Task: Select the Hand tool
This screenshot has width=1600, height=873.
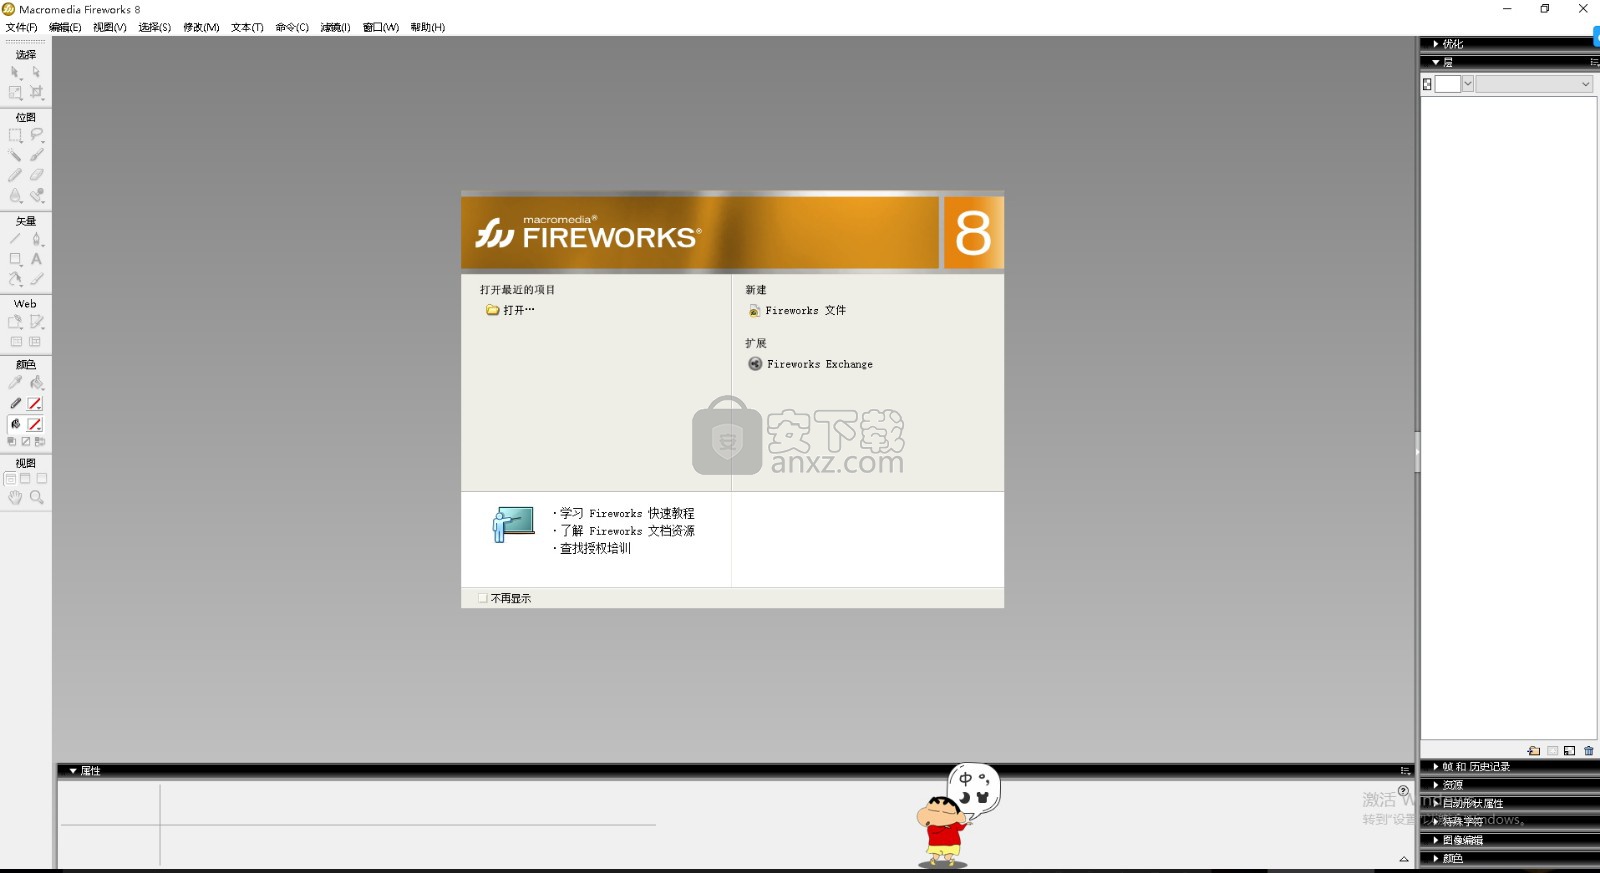Action: [15, 497]
